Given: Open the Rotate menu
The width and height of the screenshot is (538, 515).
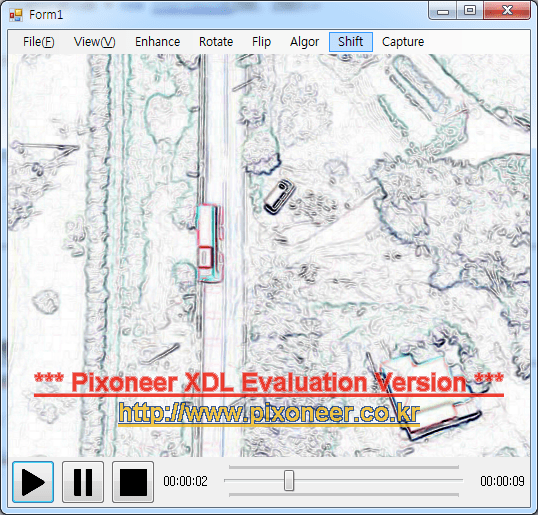Looking at the screenshot, I should pos(216,42).
